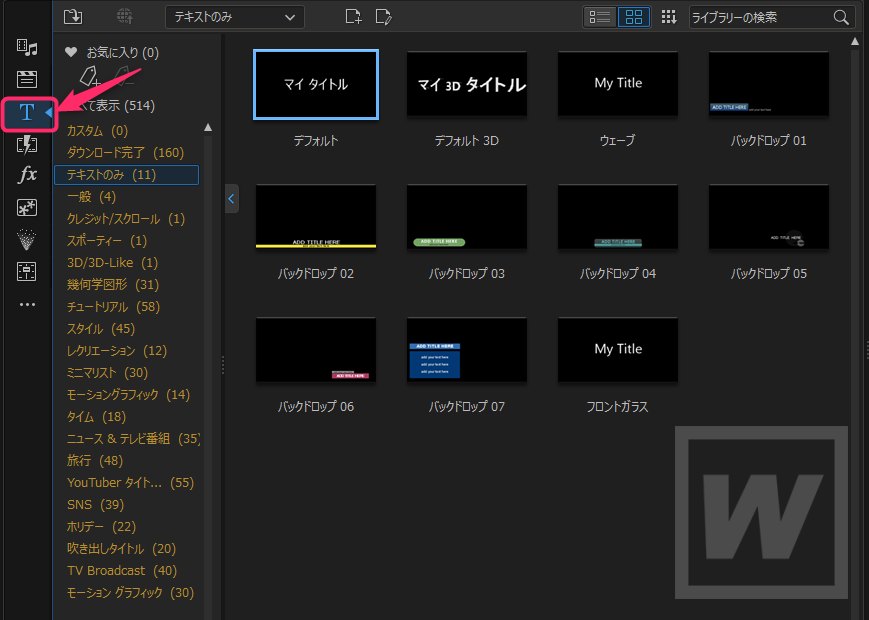Select the テキストのみ (11) category
This screenshot has height=620, width=869.
[126, 175]
